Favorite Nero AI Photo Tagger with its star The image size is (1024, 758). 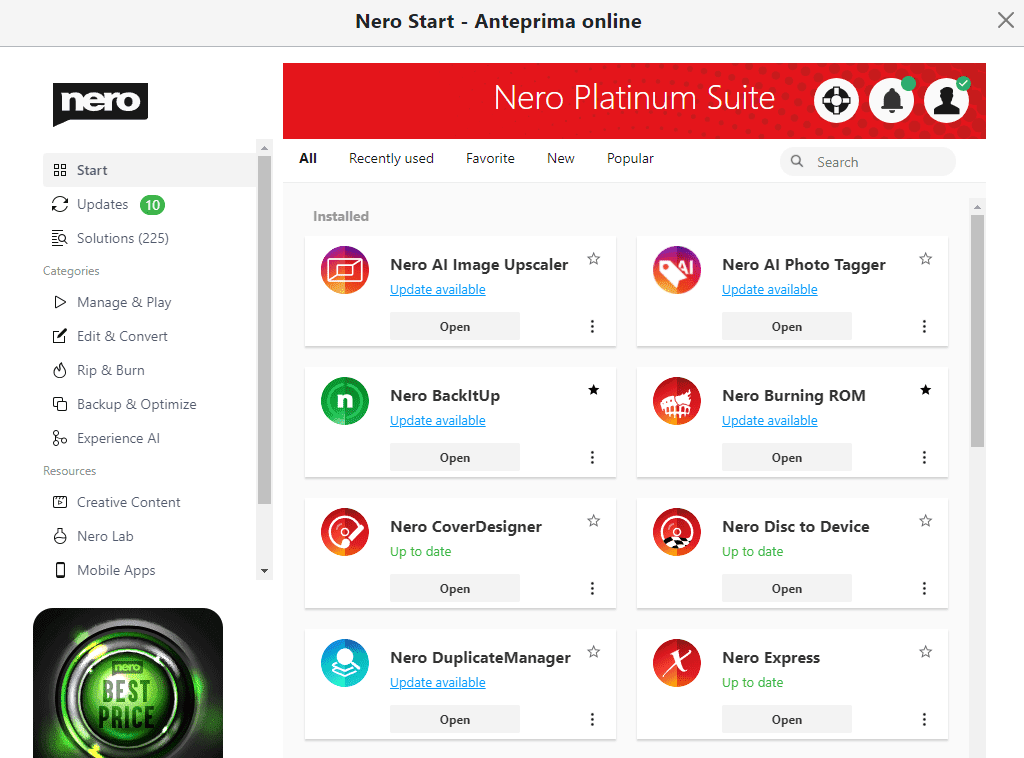click(x=925, y=259)
